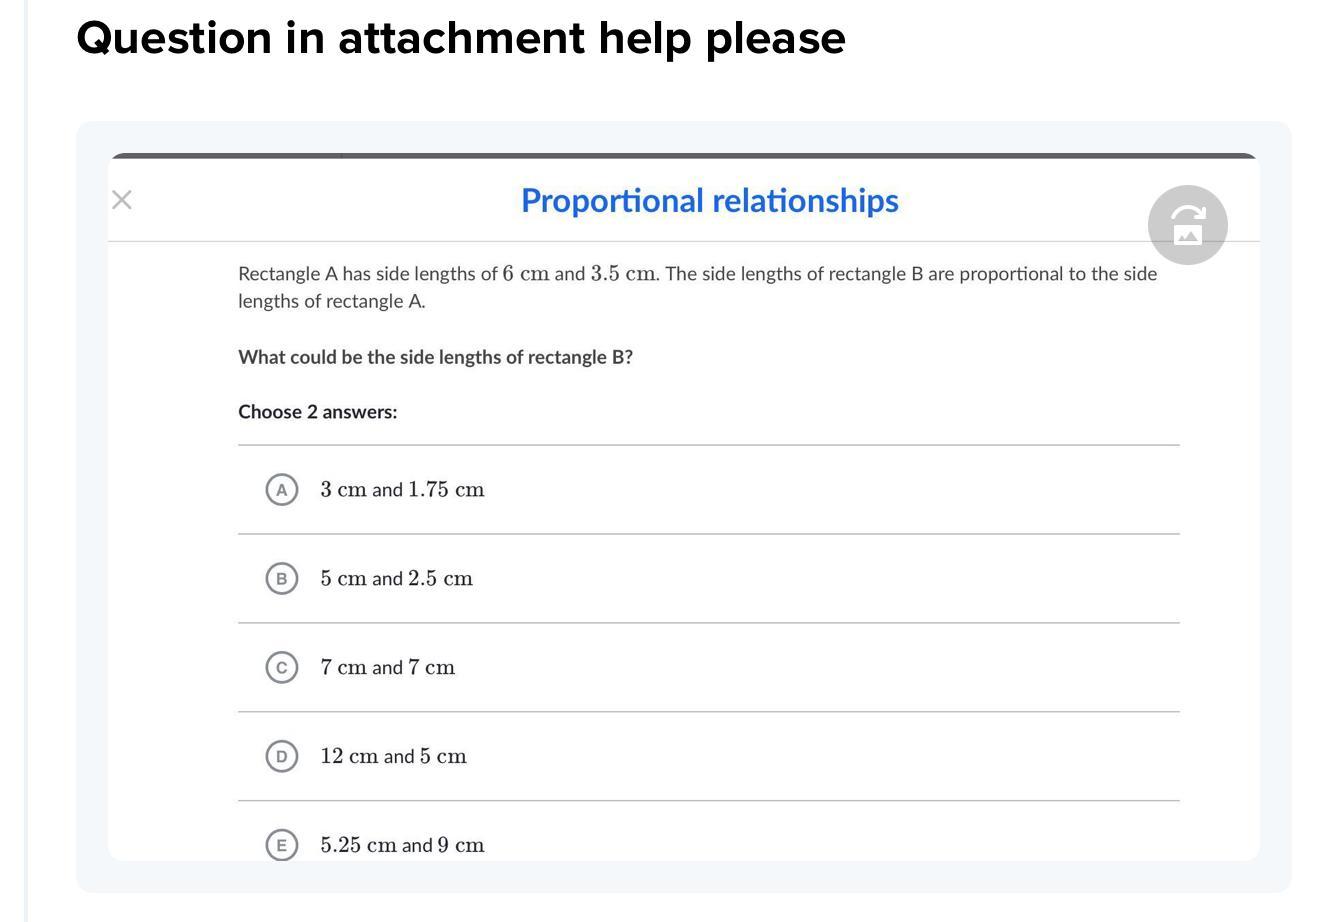Click the "6 cm" value in the problem statement
This screenshot has width=1319, height=922.
pos(526,274)
